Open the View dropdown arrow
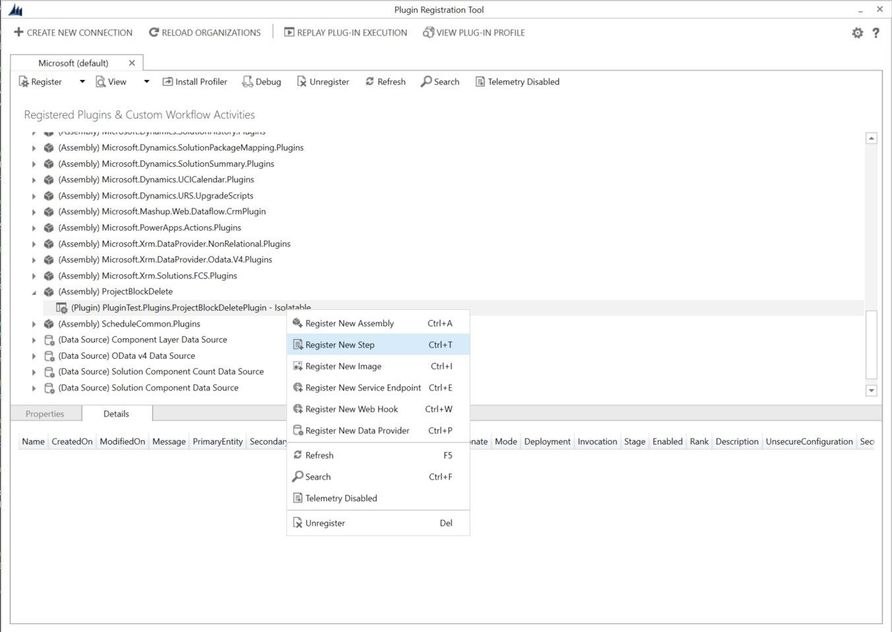Viewport: 892px width, 632px height. pyautogui.click(x=146, y=82)
